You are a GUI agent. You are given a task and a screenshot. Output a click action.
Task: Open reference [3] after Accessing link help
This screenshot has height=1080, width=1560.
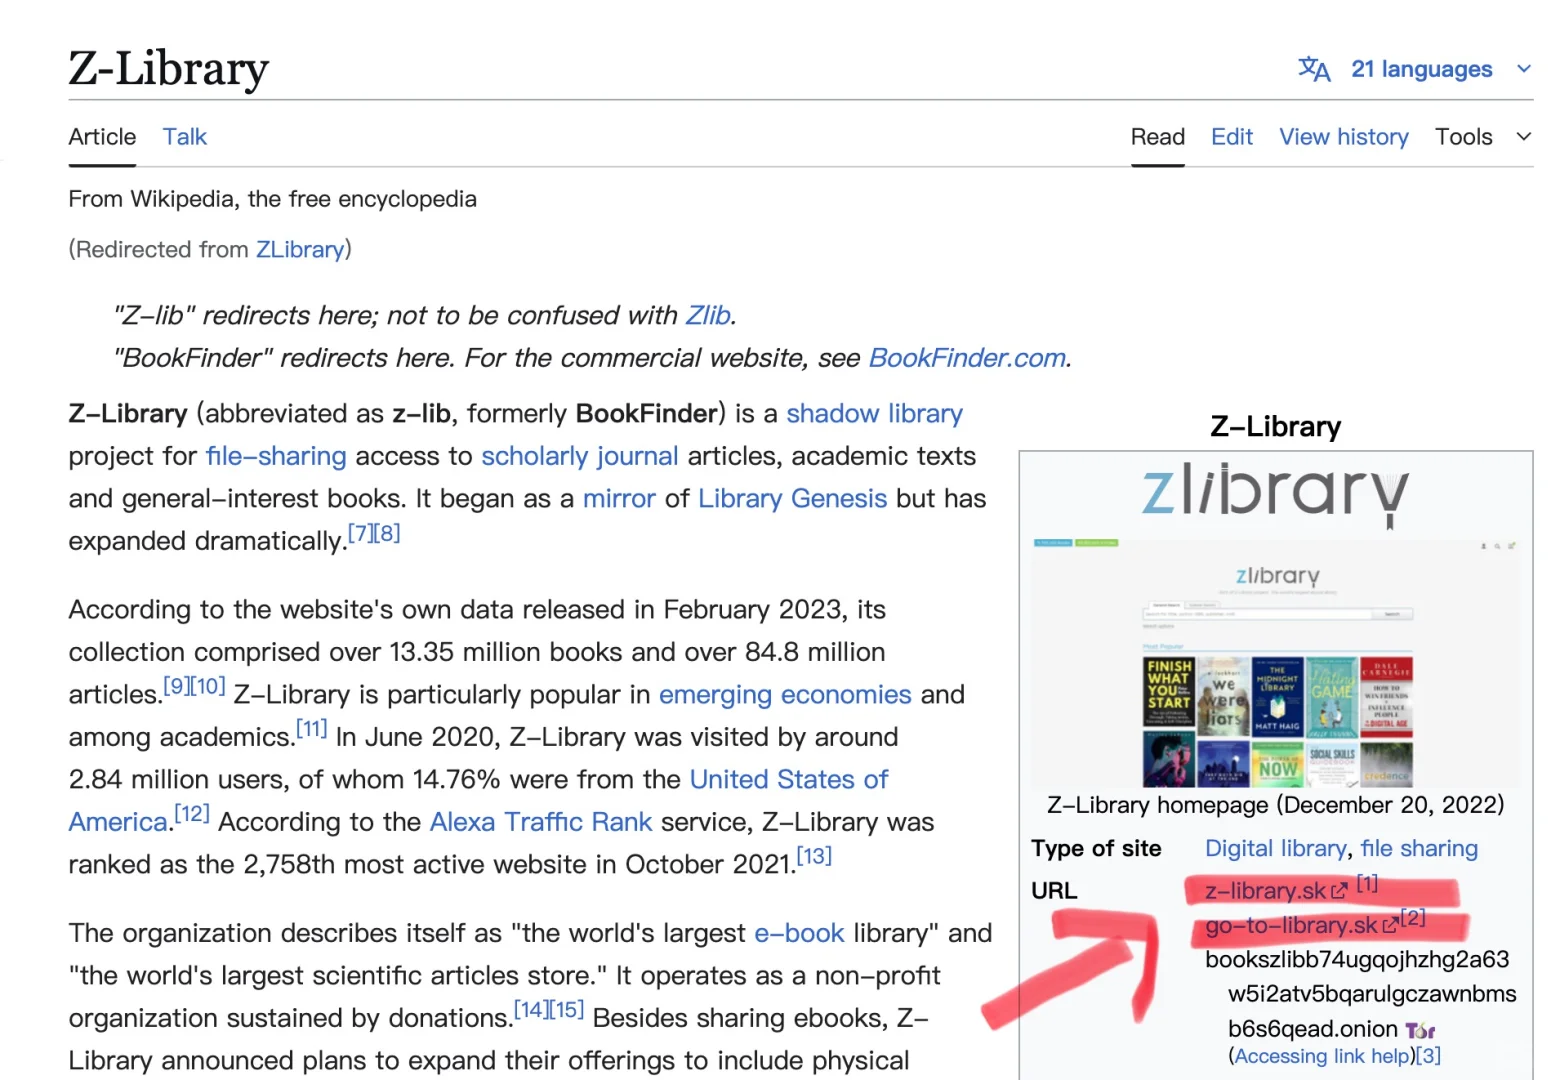(x=1428, y=1056)
